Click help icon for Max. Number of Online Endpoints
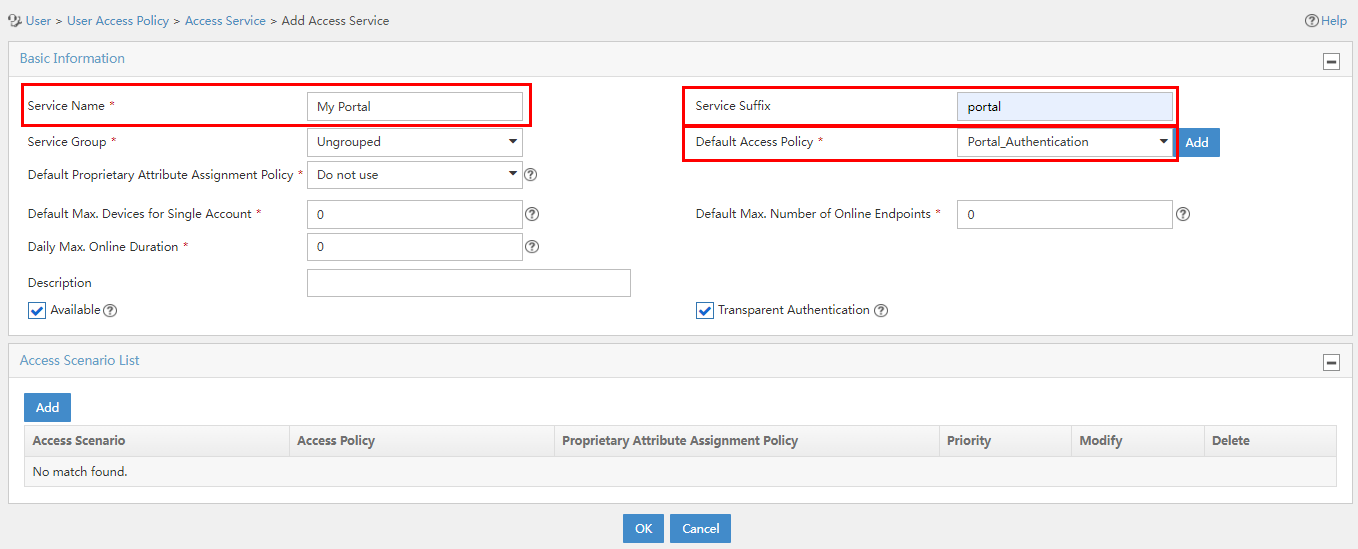1358x549 pixels. point(1182,214)
